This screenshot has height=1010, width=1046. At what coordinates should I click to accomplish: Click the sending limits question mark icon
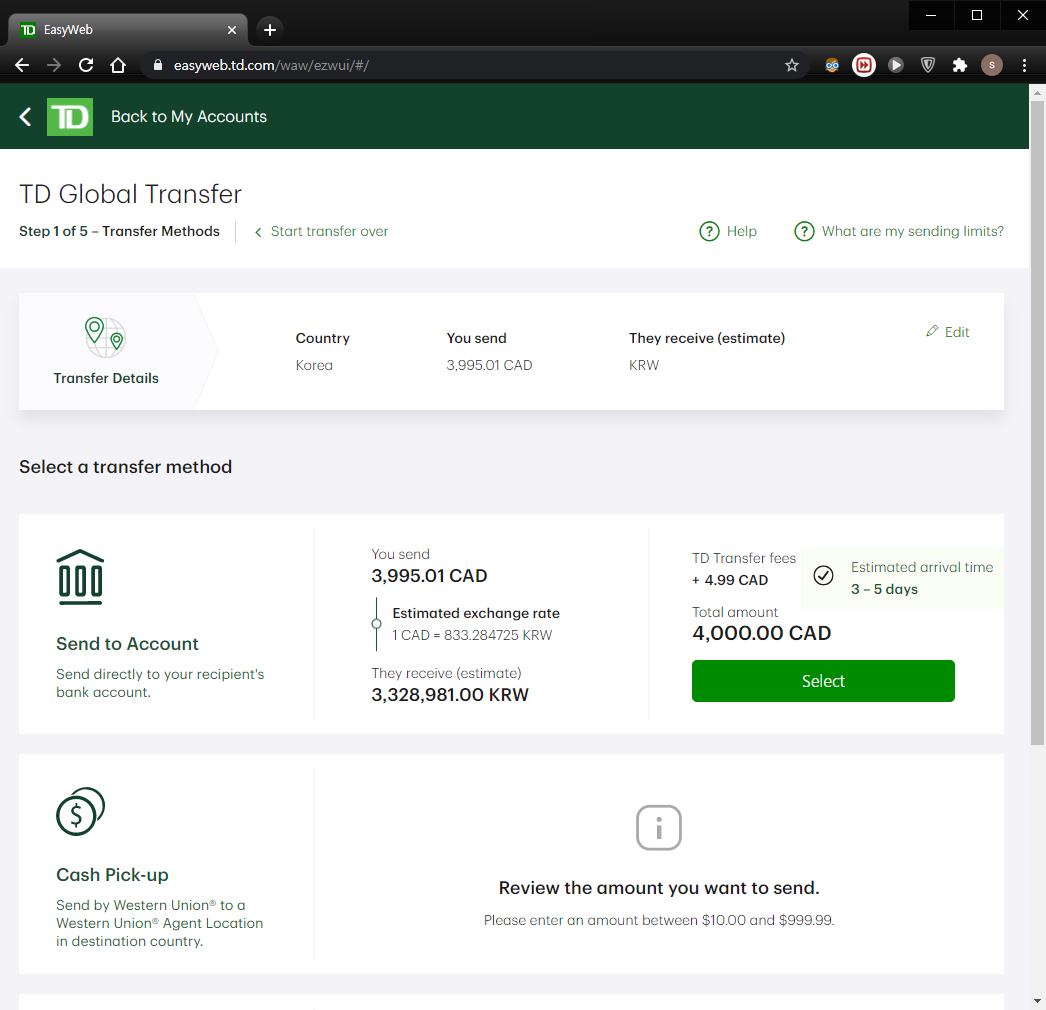pyautogui.click(x=804, y=231)
